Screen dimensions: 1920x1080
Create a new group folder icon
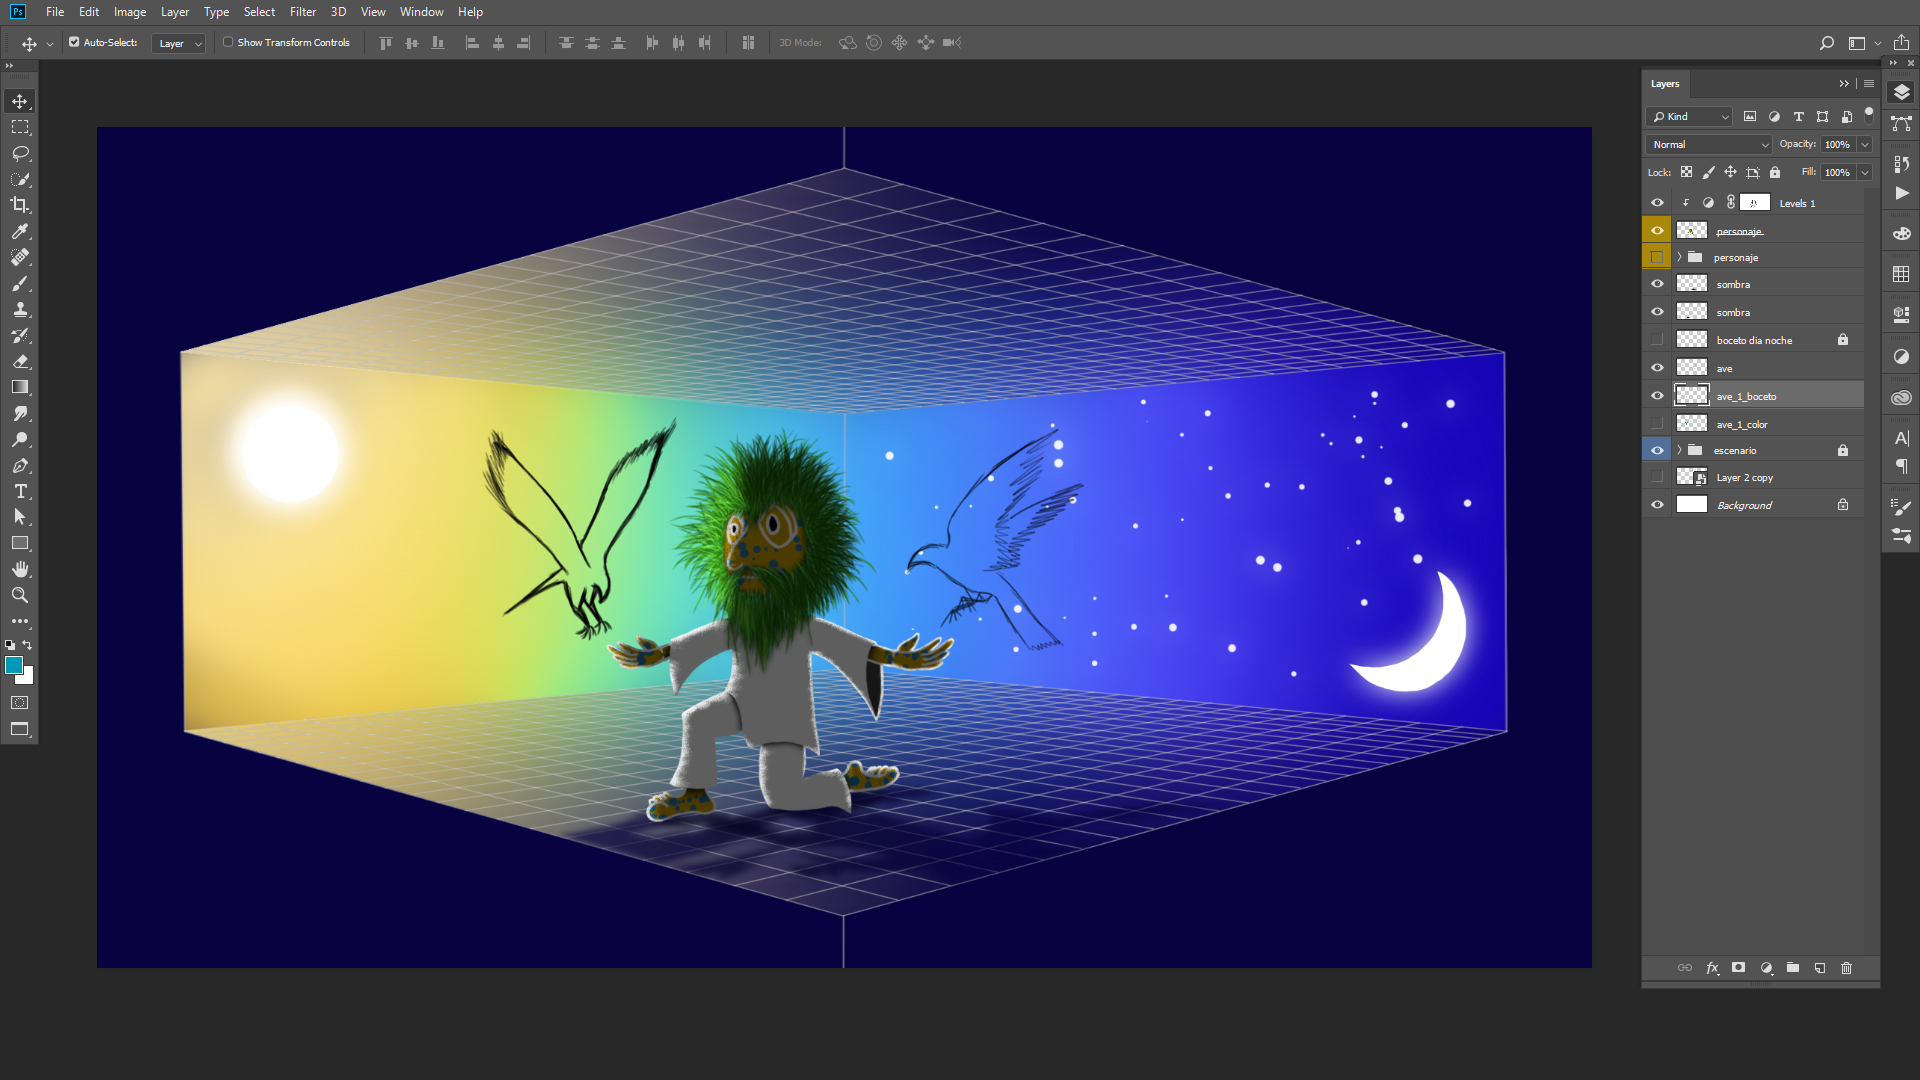(1793, 968)
